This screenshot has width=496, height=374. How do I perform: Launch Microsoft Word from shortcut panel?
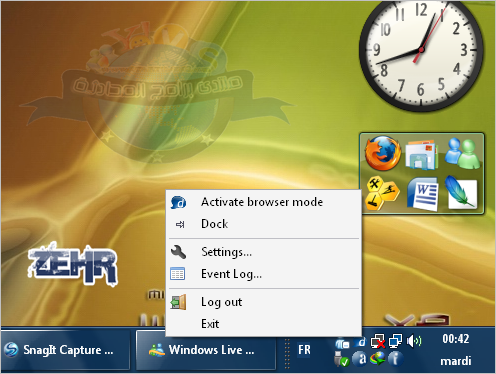tap(423, 194)
